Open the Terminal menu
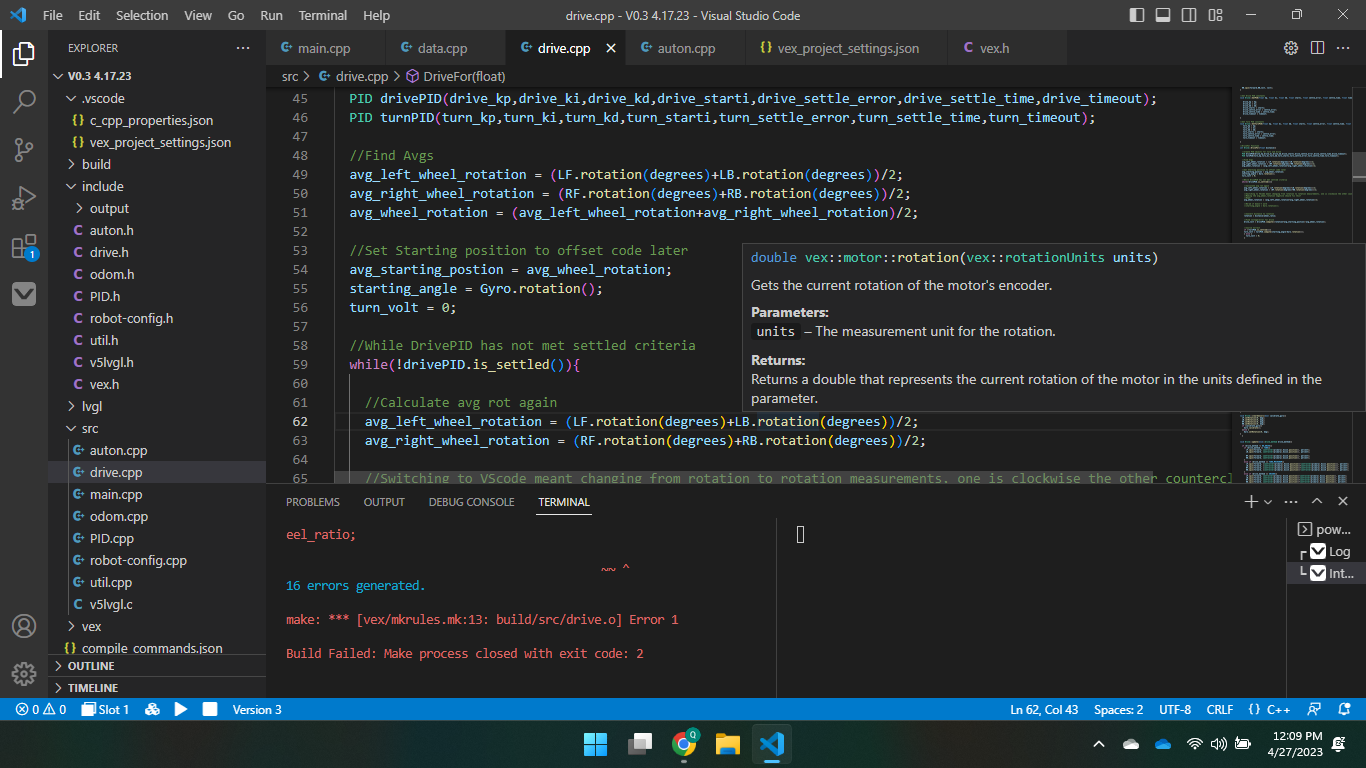Viewport: 1366px width, 768px height. point(323,15)
